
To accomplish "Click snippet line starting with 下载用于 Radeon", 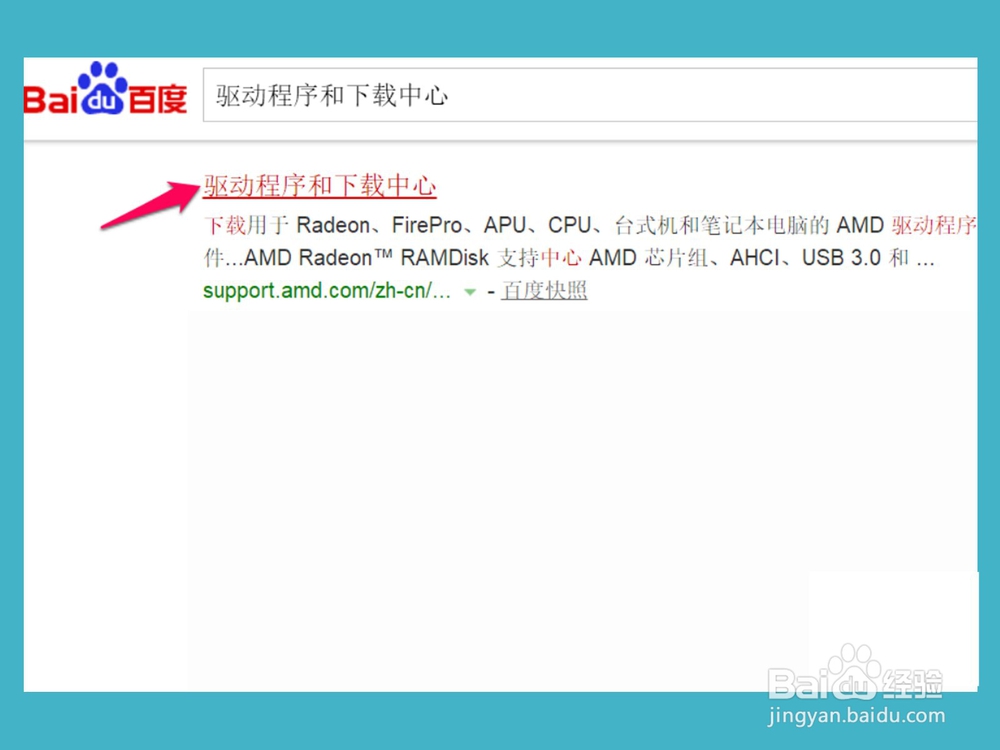I will 590,225.
